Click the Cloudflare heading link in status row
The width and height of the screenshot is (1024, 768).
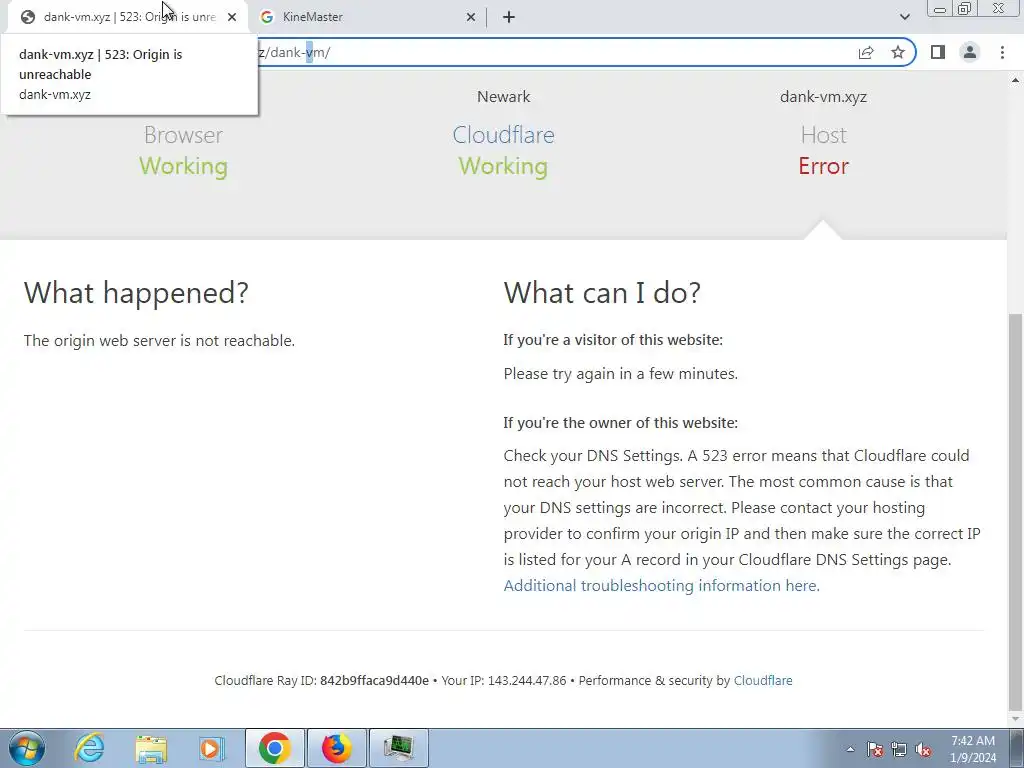[504, 135]
